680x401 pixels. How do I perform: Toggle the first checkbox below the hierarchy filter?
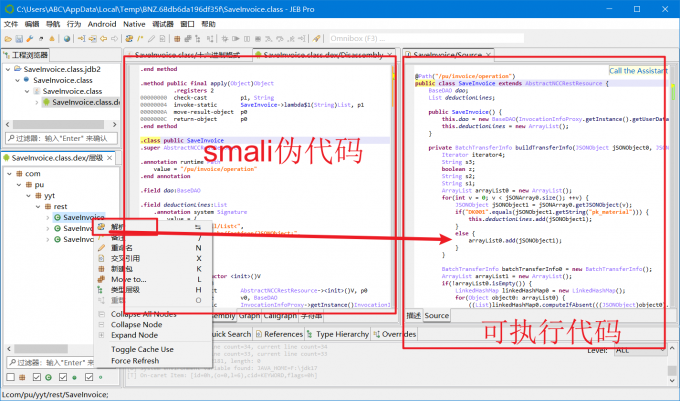(x=9, y=377)
